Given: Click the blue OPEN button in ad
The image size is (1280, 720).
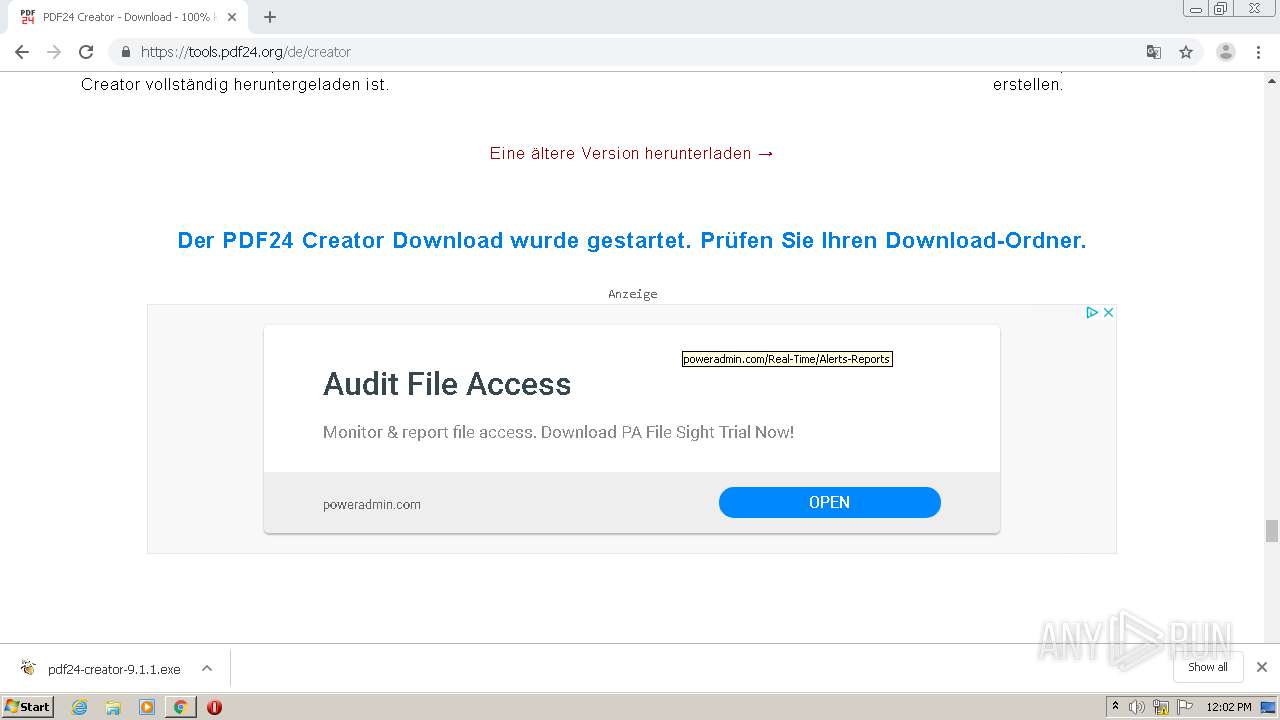Looking at the screenshot, I should (830, 502).
